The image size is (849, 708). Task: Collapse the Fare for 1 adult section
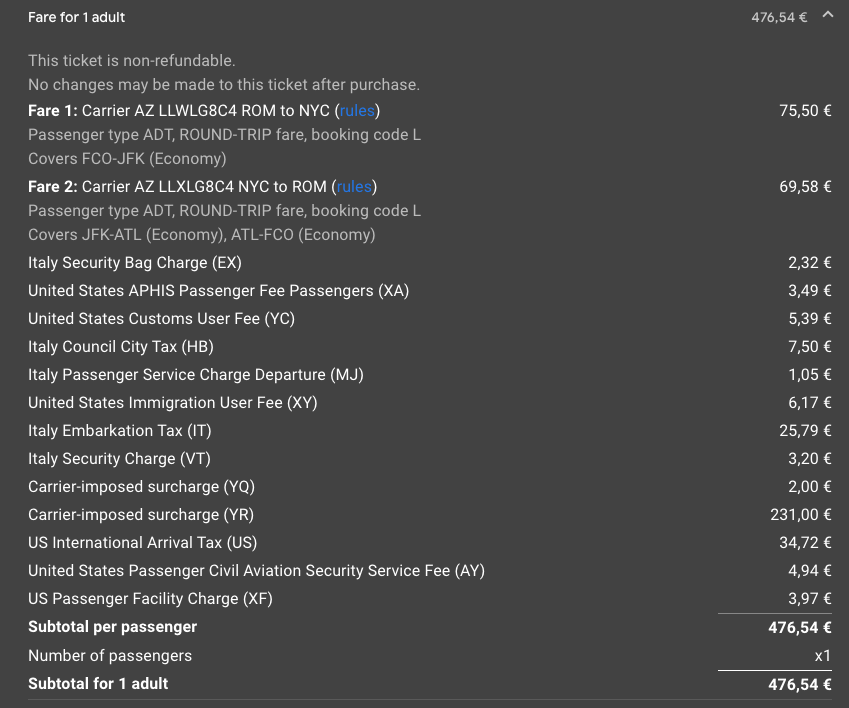tap(827, 15)
